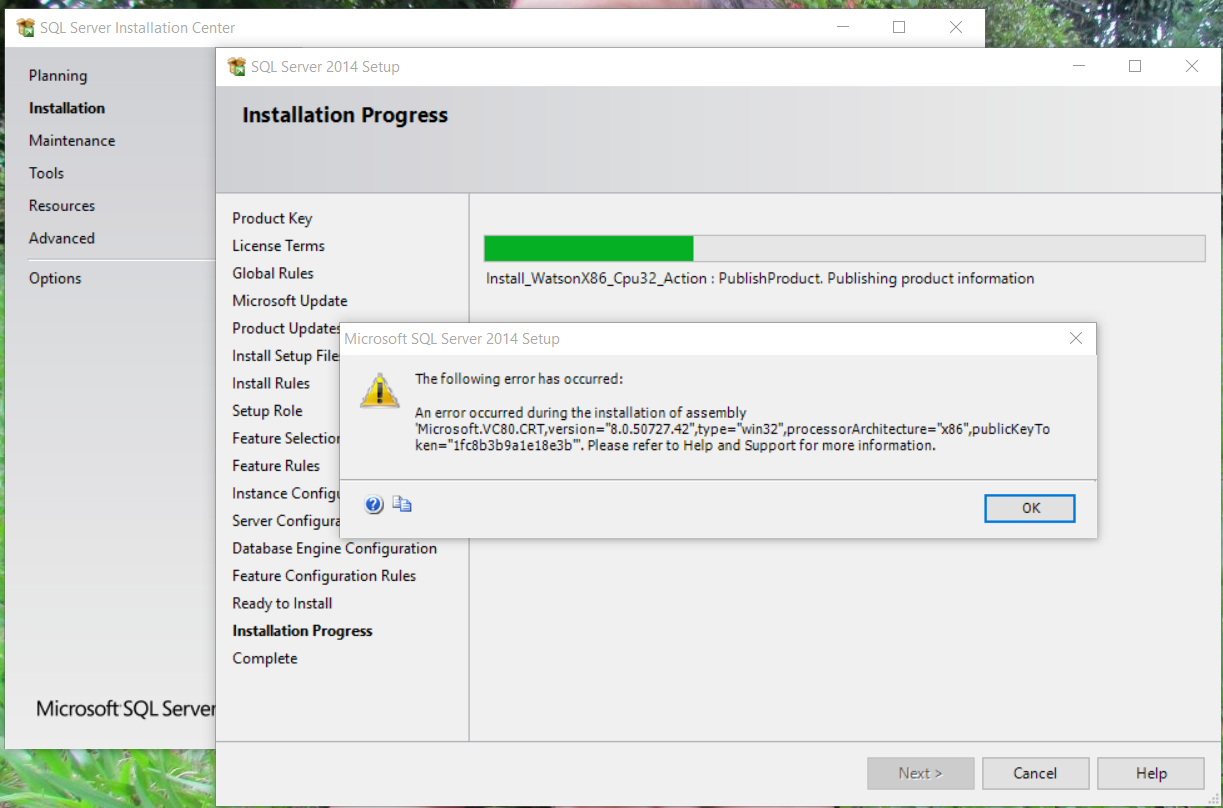Click the disabled Next button
Screen dimensions: 1223x808
coord(920,773)
